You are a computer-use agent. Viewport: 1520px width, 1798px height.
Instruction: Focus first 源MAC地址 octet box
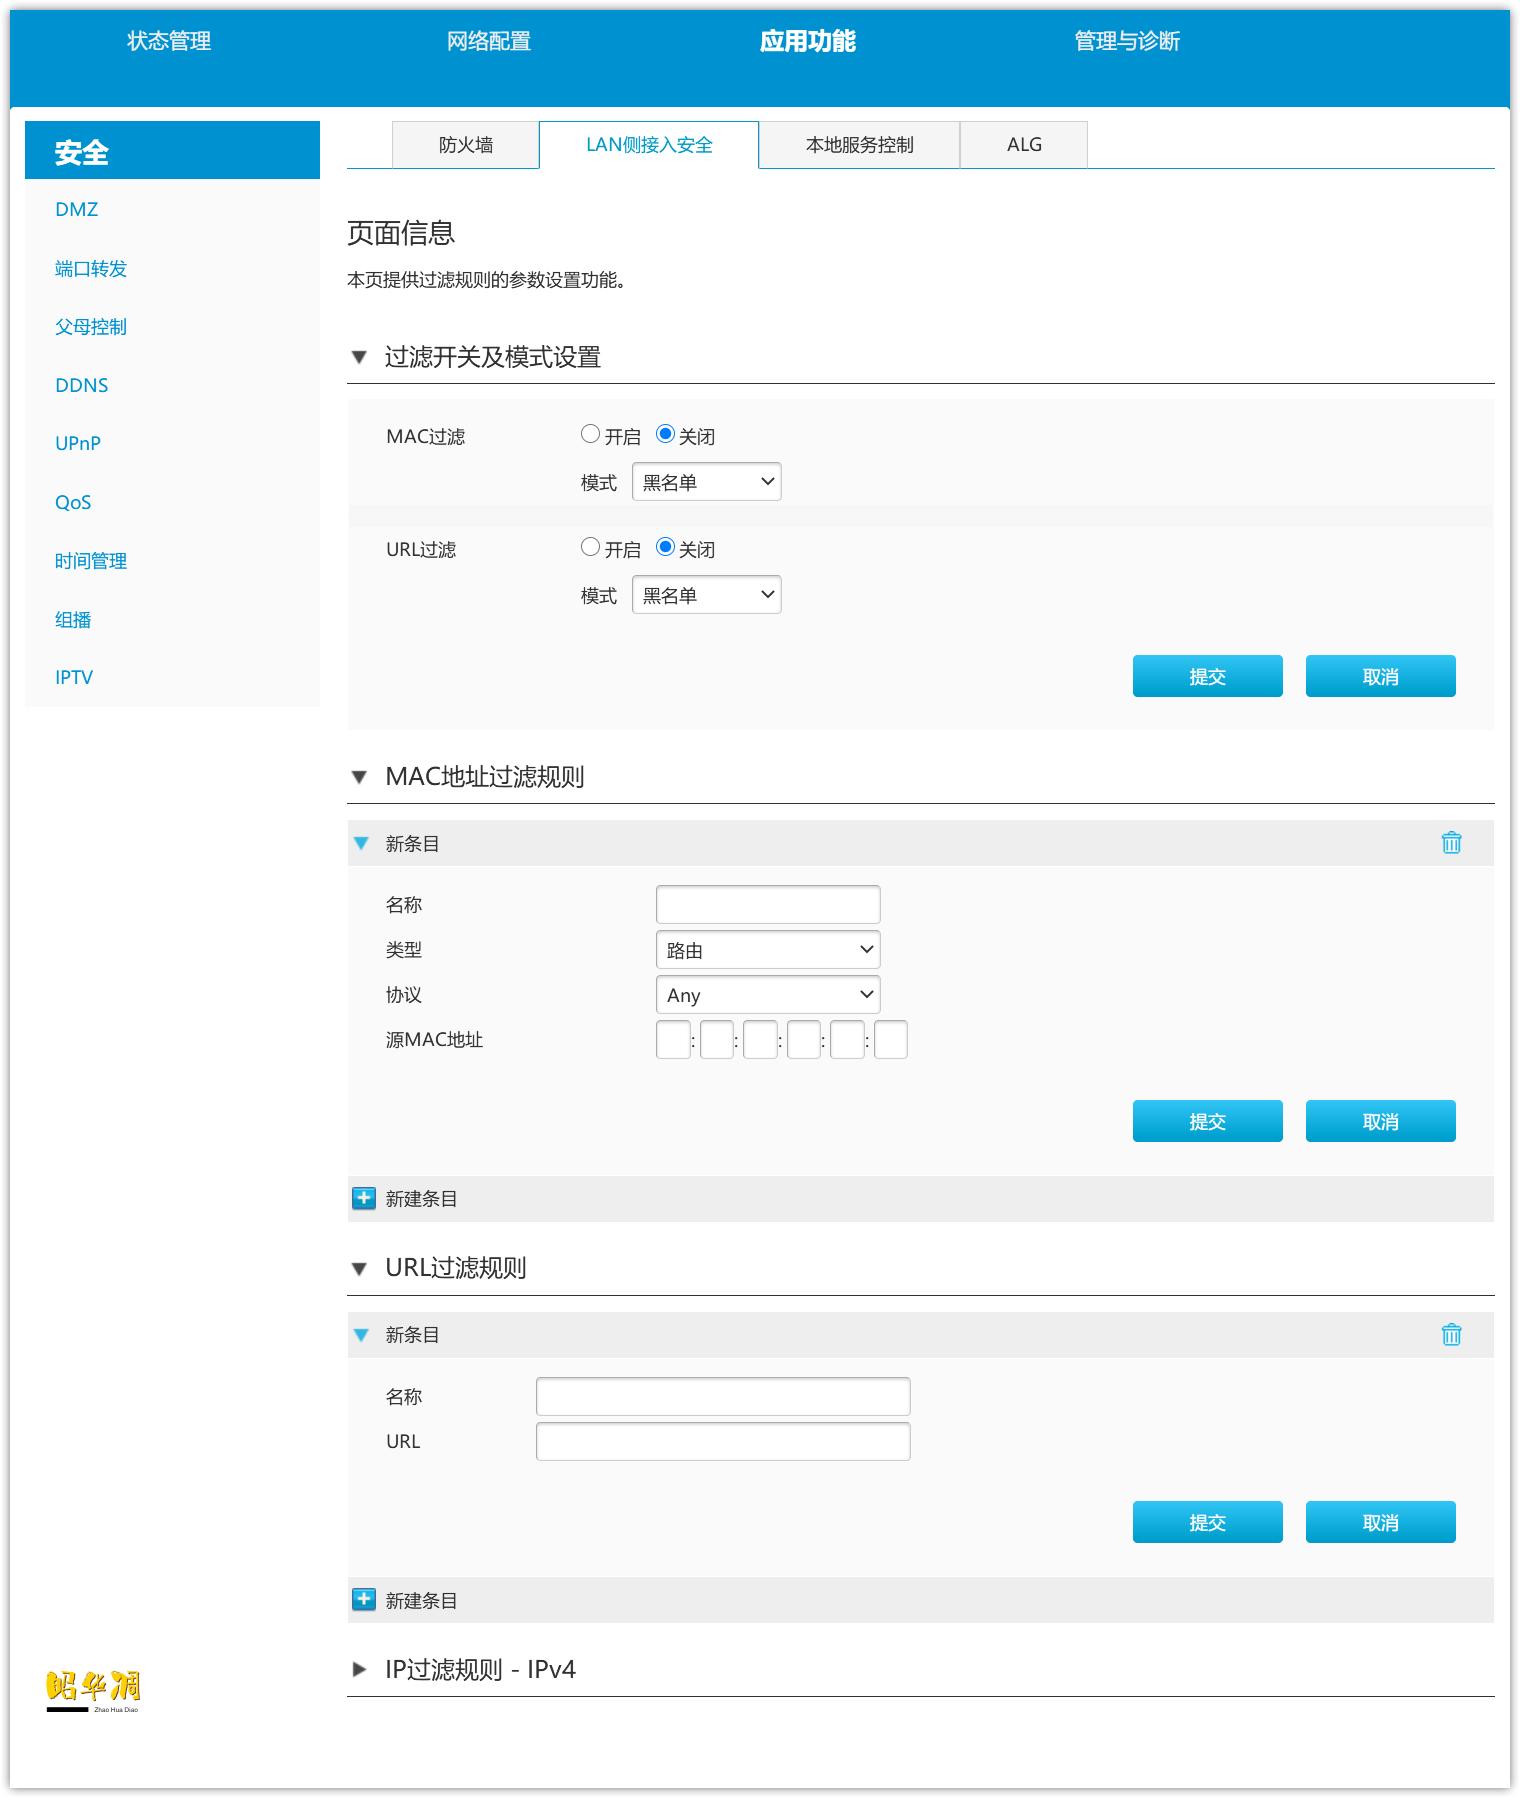pyautogui.click(x=673, y=1039)
